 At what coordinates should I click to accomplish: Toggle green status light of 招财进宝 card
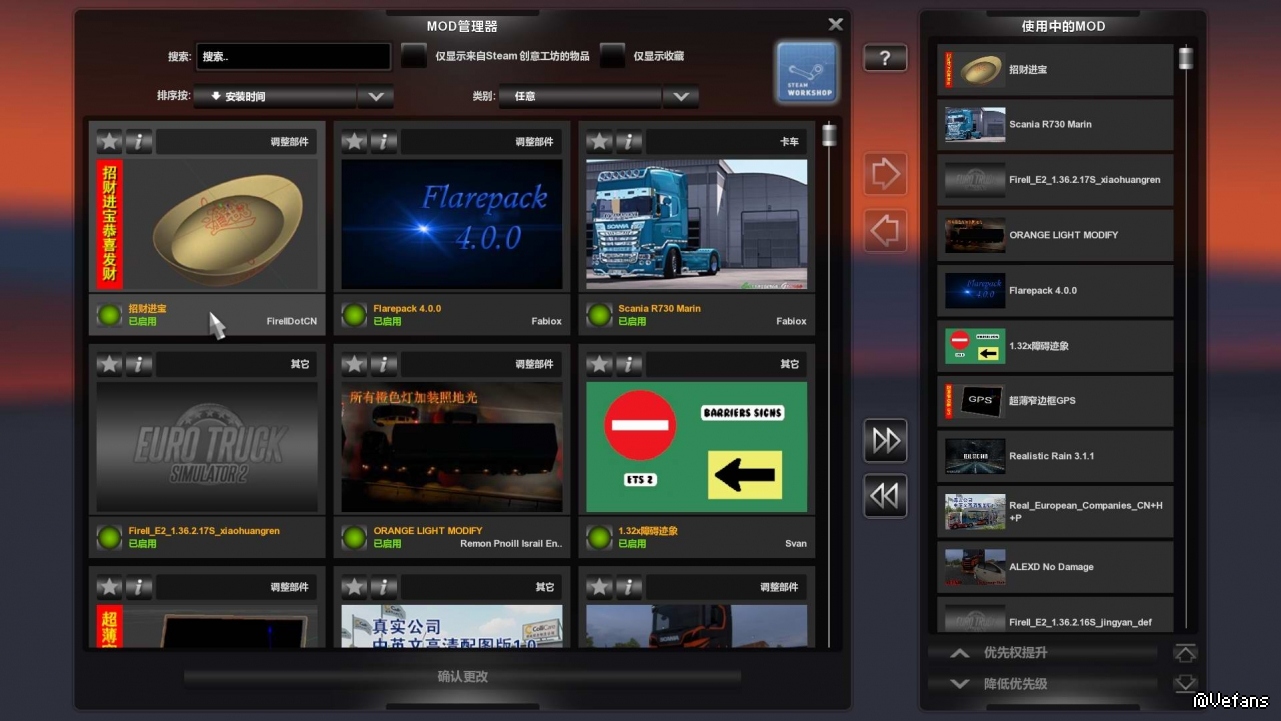pos(109,315)
